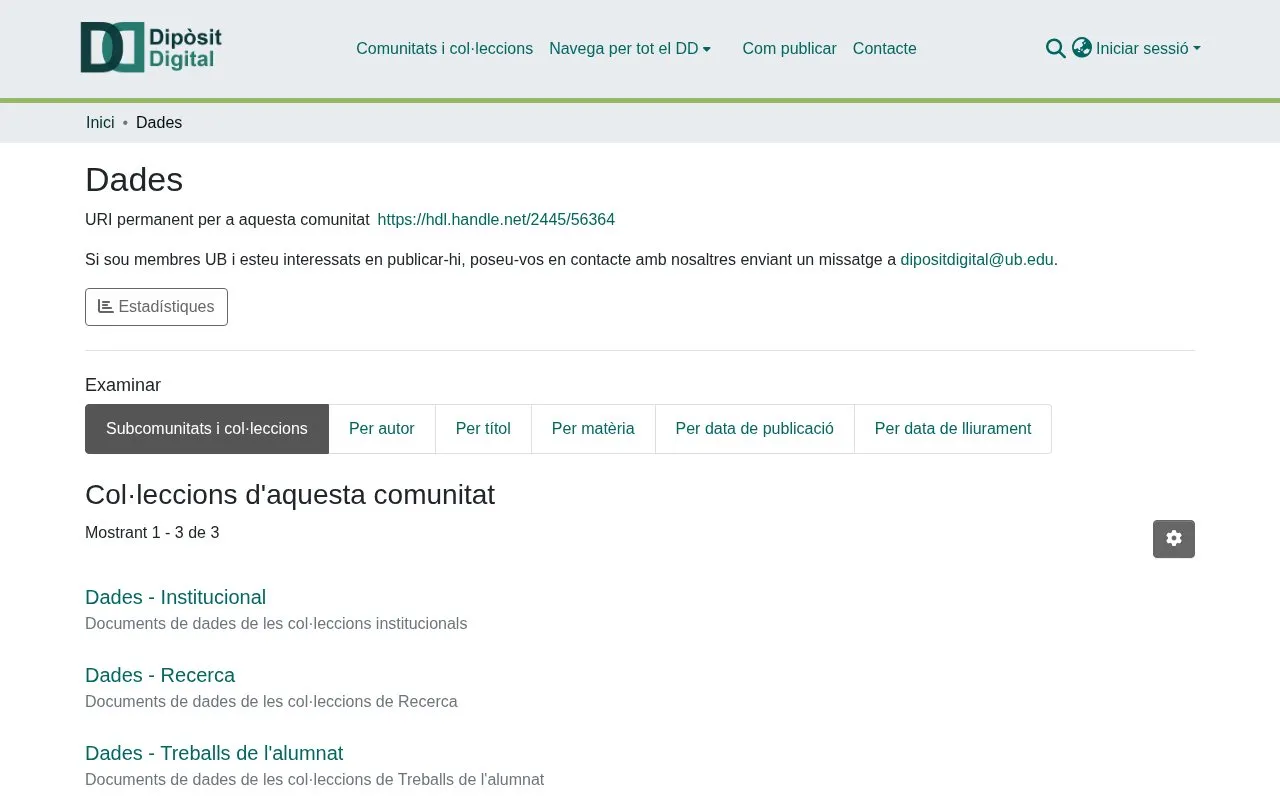The height and width of the screenshot is (800, 1280).
Task: Open Dades - Recerca collection
Action: [x=160, y=675]
